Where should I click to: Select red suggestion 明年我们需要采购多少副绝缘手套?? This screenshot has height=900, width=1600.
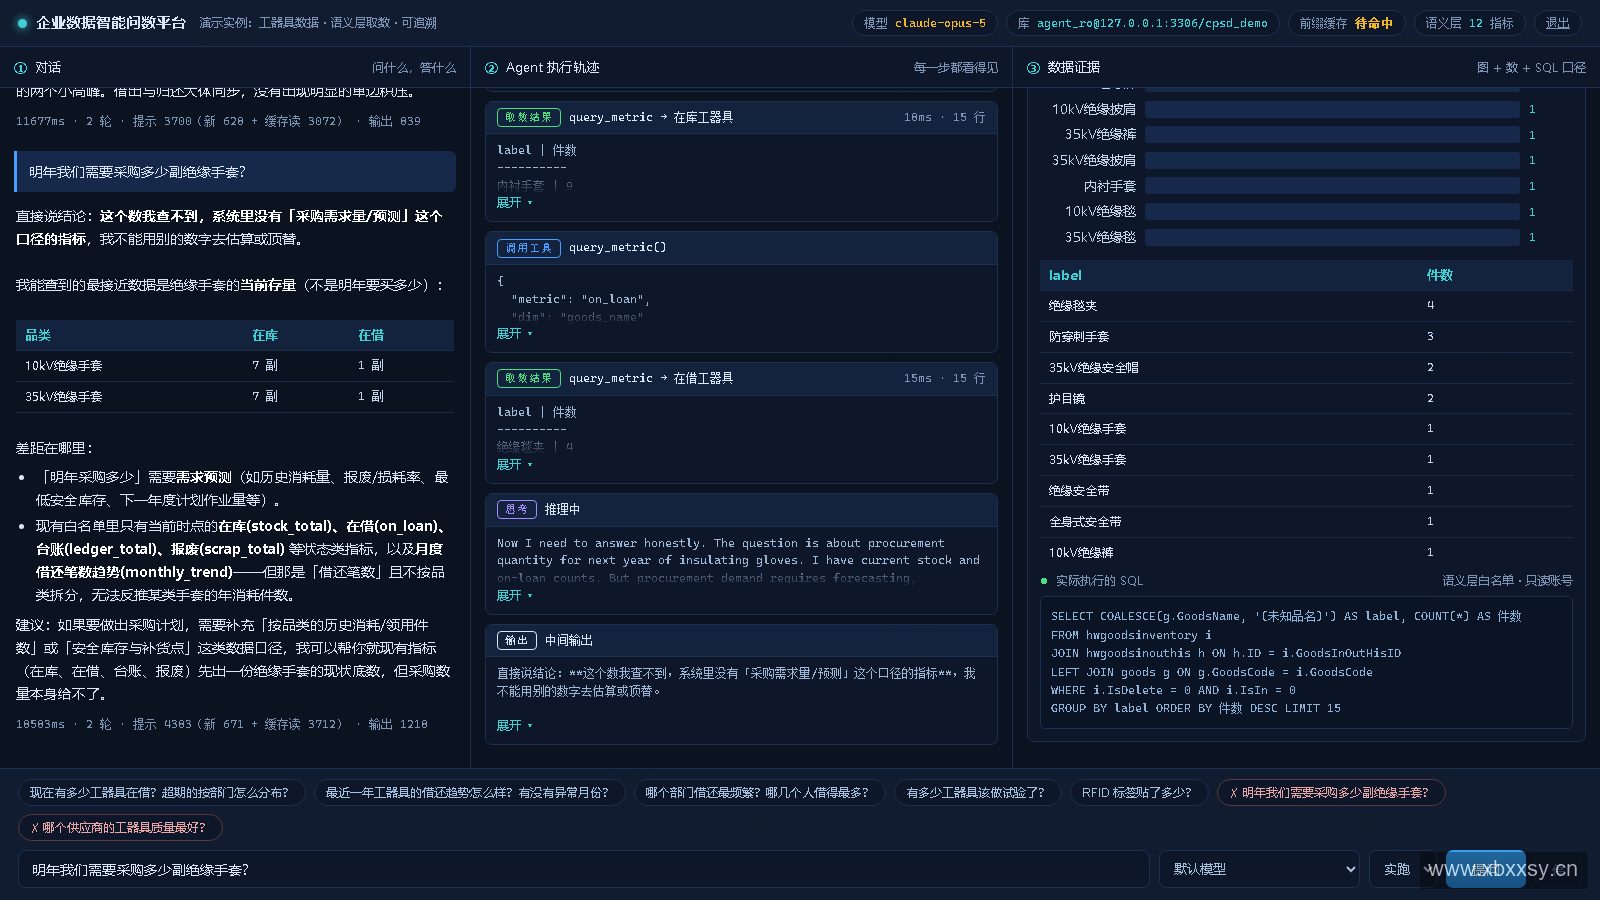tap(1330, 793)
